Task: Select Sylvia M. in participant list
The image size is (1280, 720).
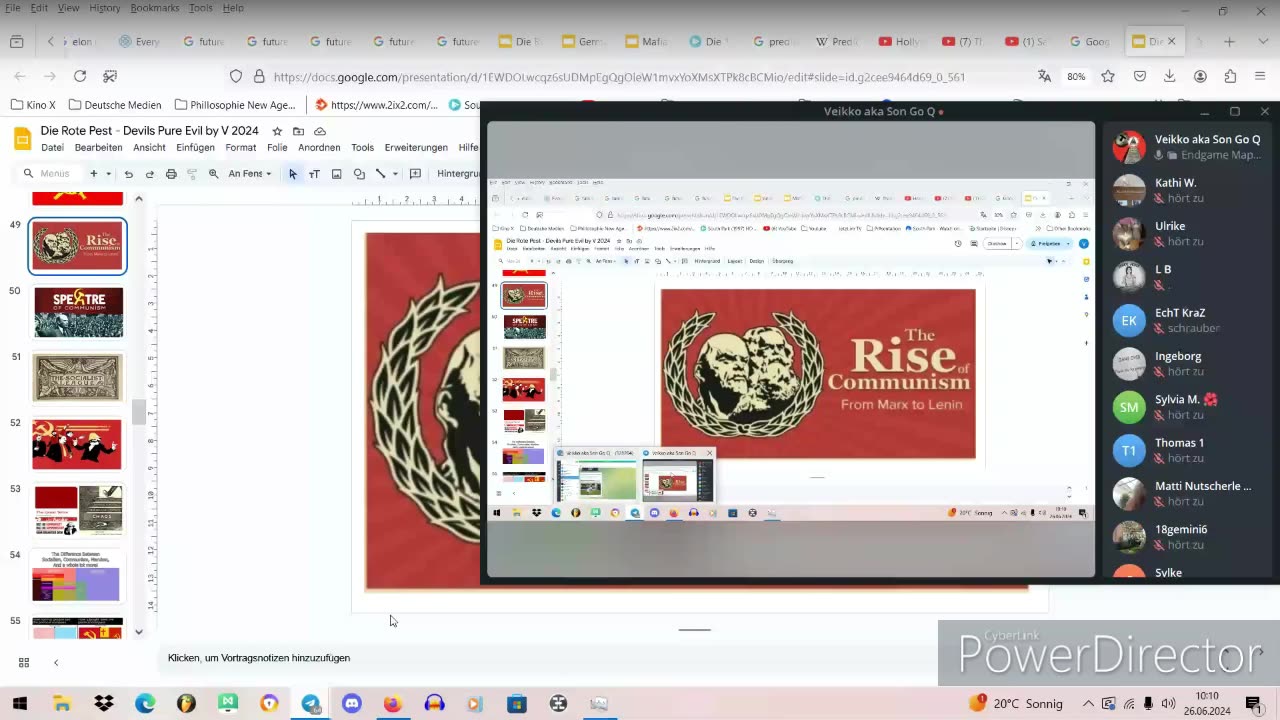Action: [x=1189, y=407]
